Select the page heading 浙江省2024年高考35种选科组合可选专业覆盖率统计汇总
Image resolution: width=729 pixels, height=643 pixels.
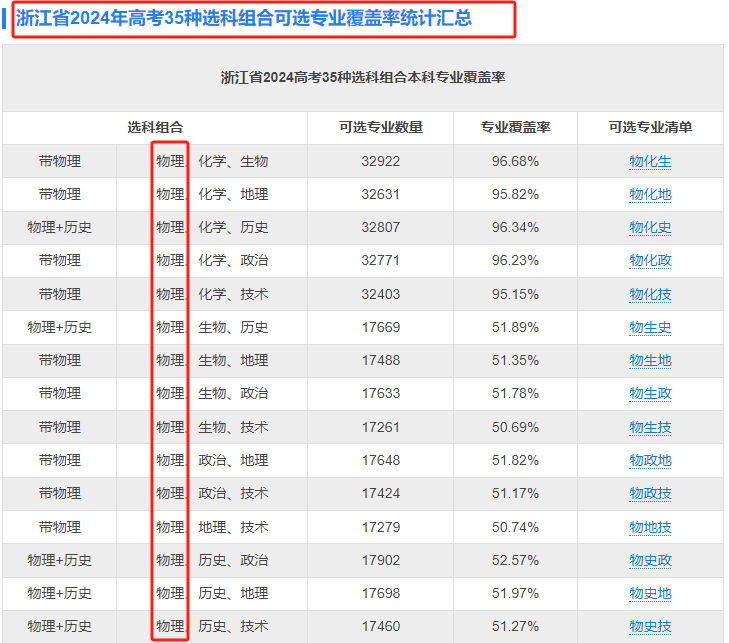(x=244, y=19)
